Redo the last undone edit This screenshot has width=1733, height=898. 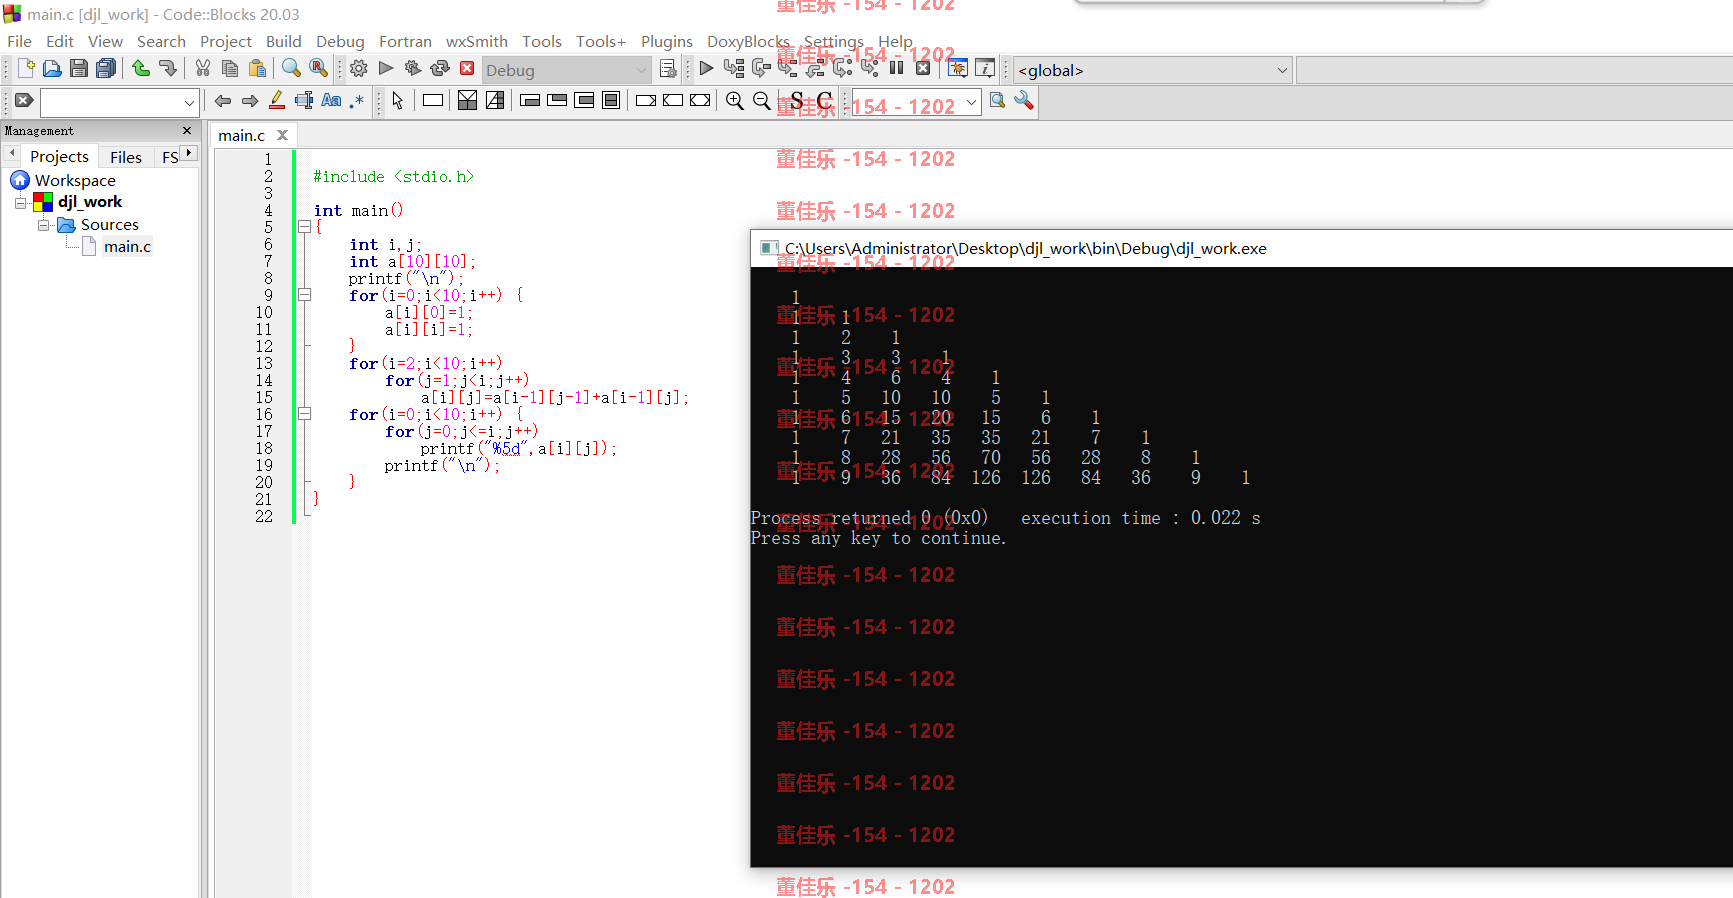168,68
